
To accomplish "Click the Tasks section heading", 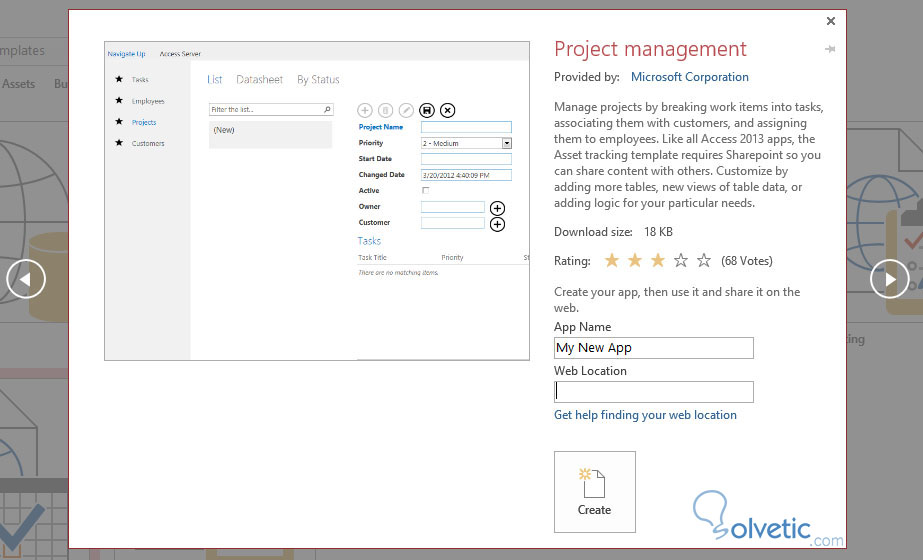I will pyautogui.click(x=369, y=241).
